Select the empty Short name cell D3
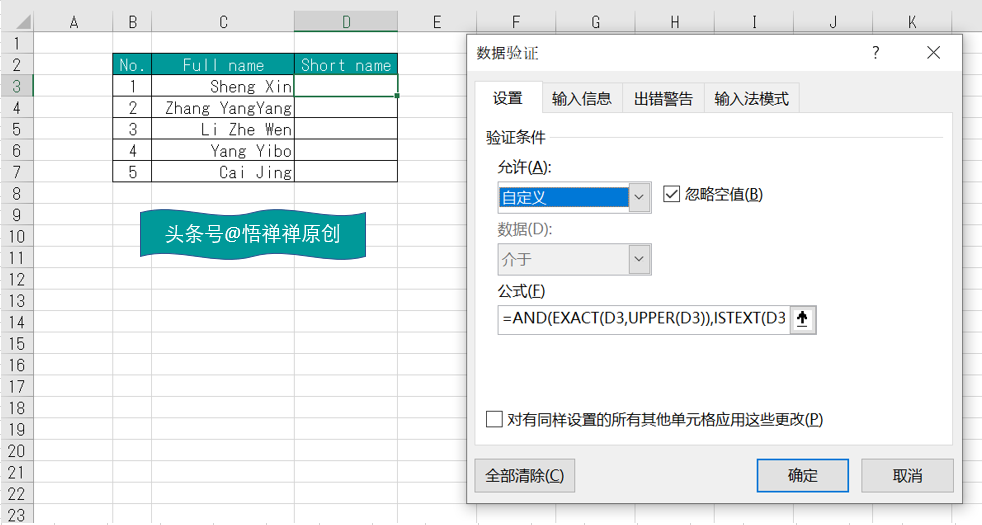982x525 pixels. point(346,86)
